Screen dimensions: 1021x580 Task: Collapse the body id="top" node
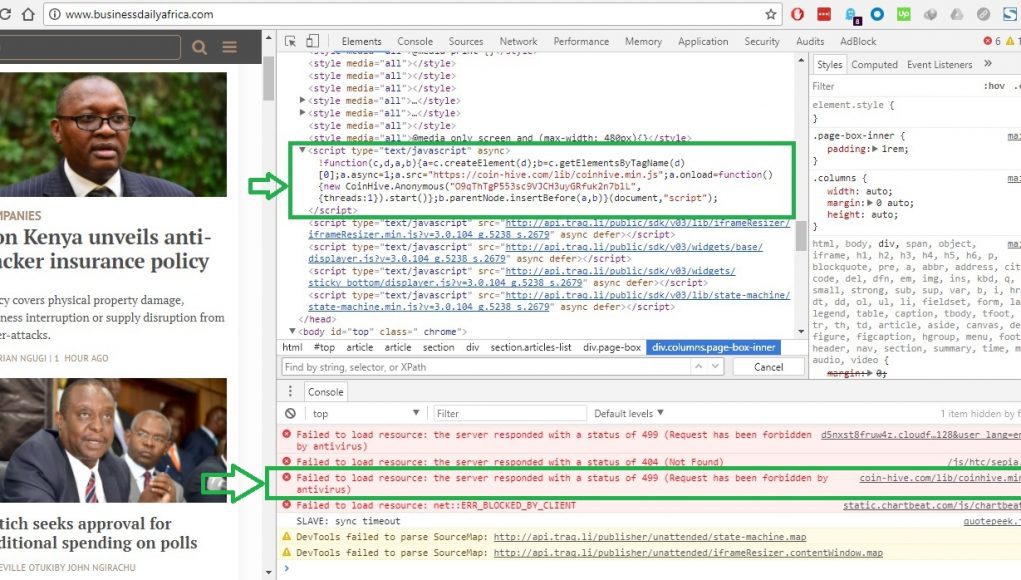[x=292, y=331]
